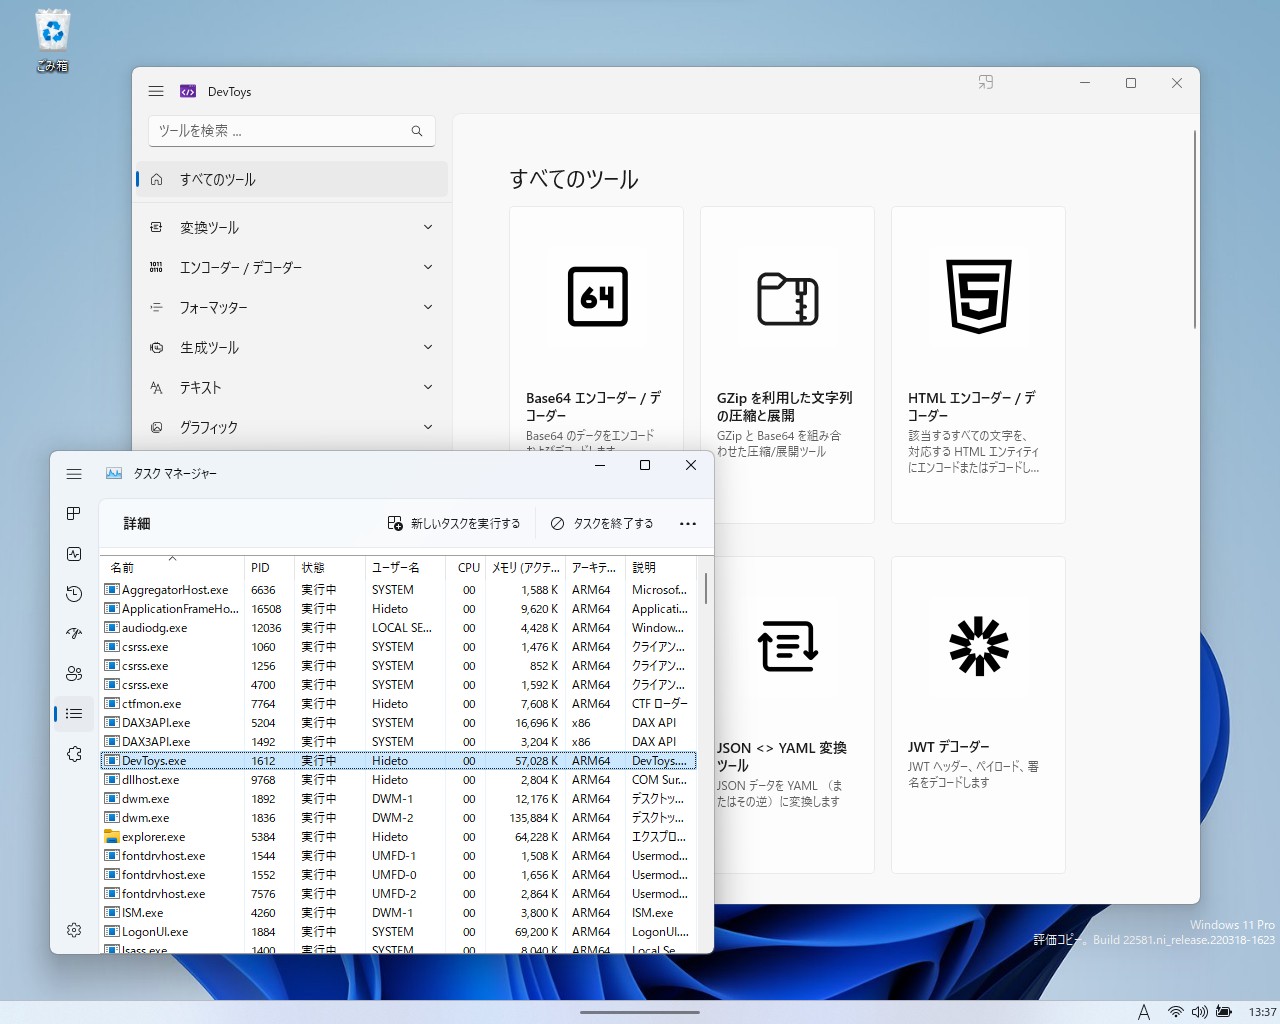Select すべてのツール in the DevToys sidebar
The image size is (1280, 1024).
coord(217,179)
